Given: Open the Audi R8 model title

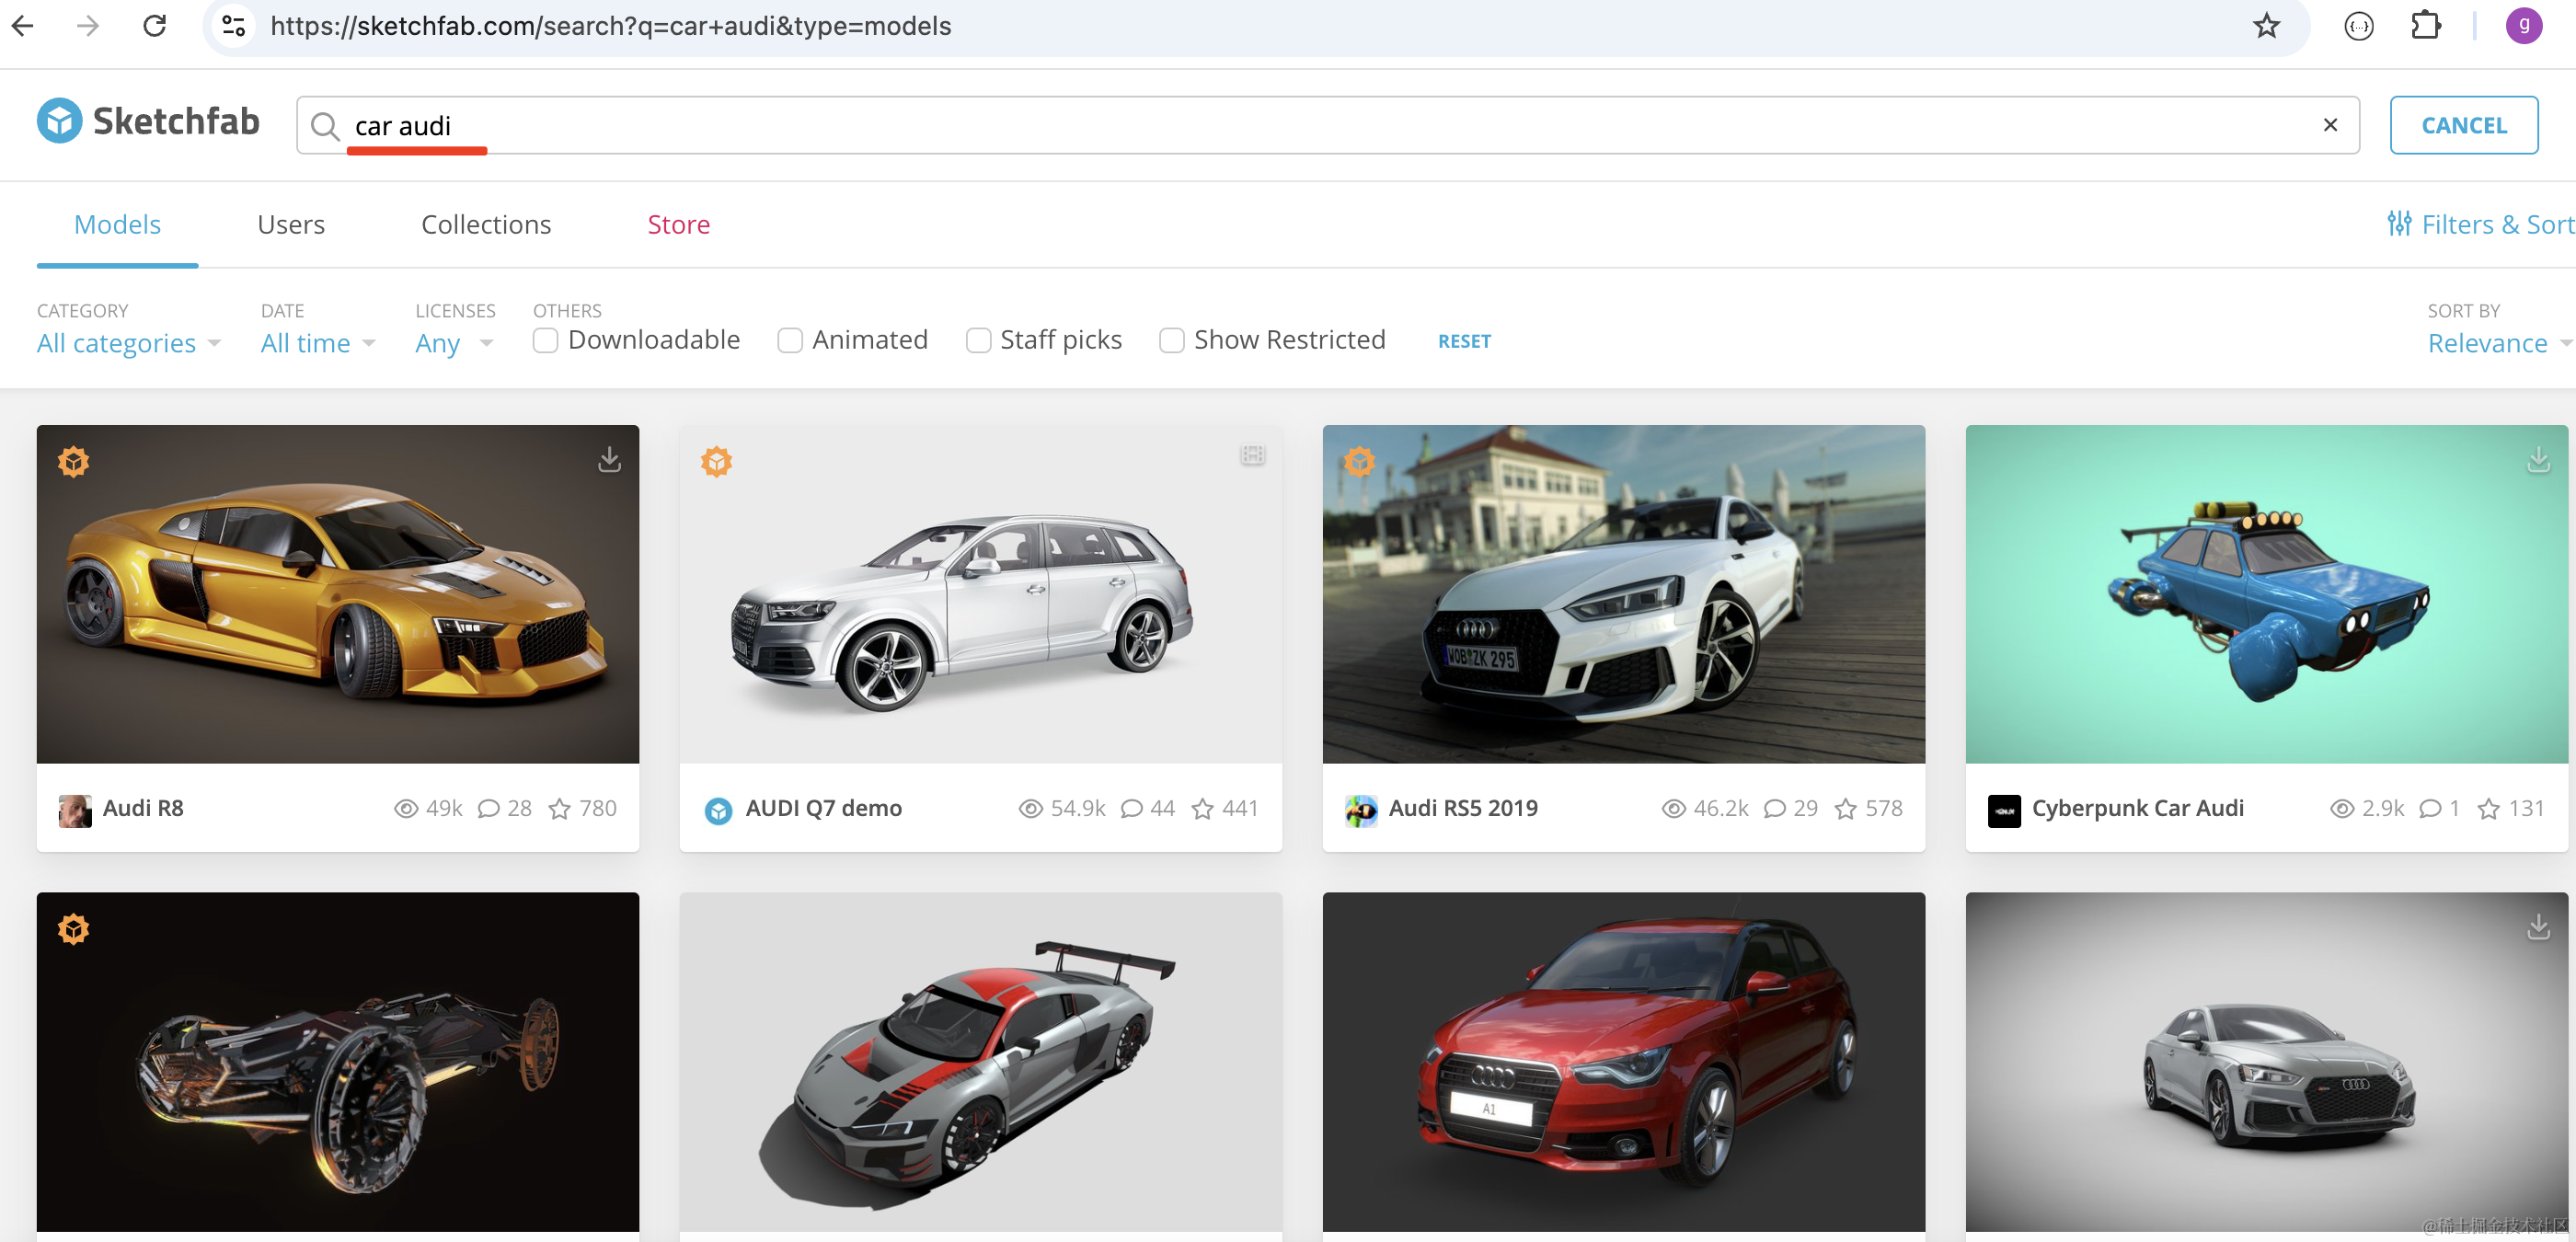Looking at the screenshot, I should (x=143, y=808).
